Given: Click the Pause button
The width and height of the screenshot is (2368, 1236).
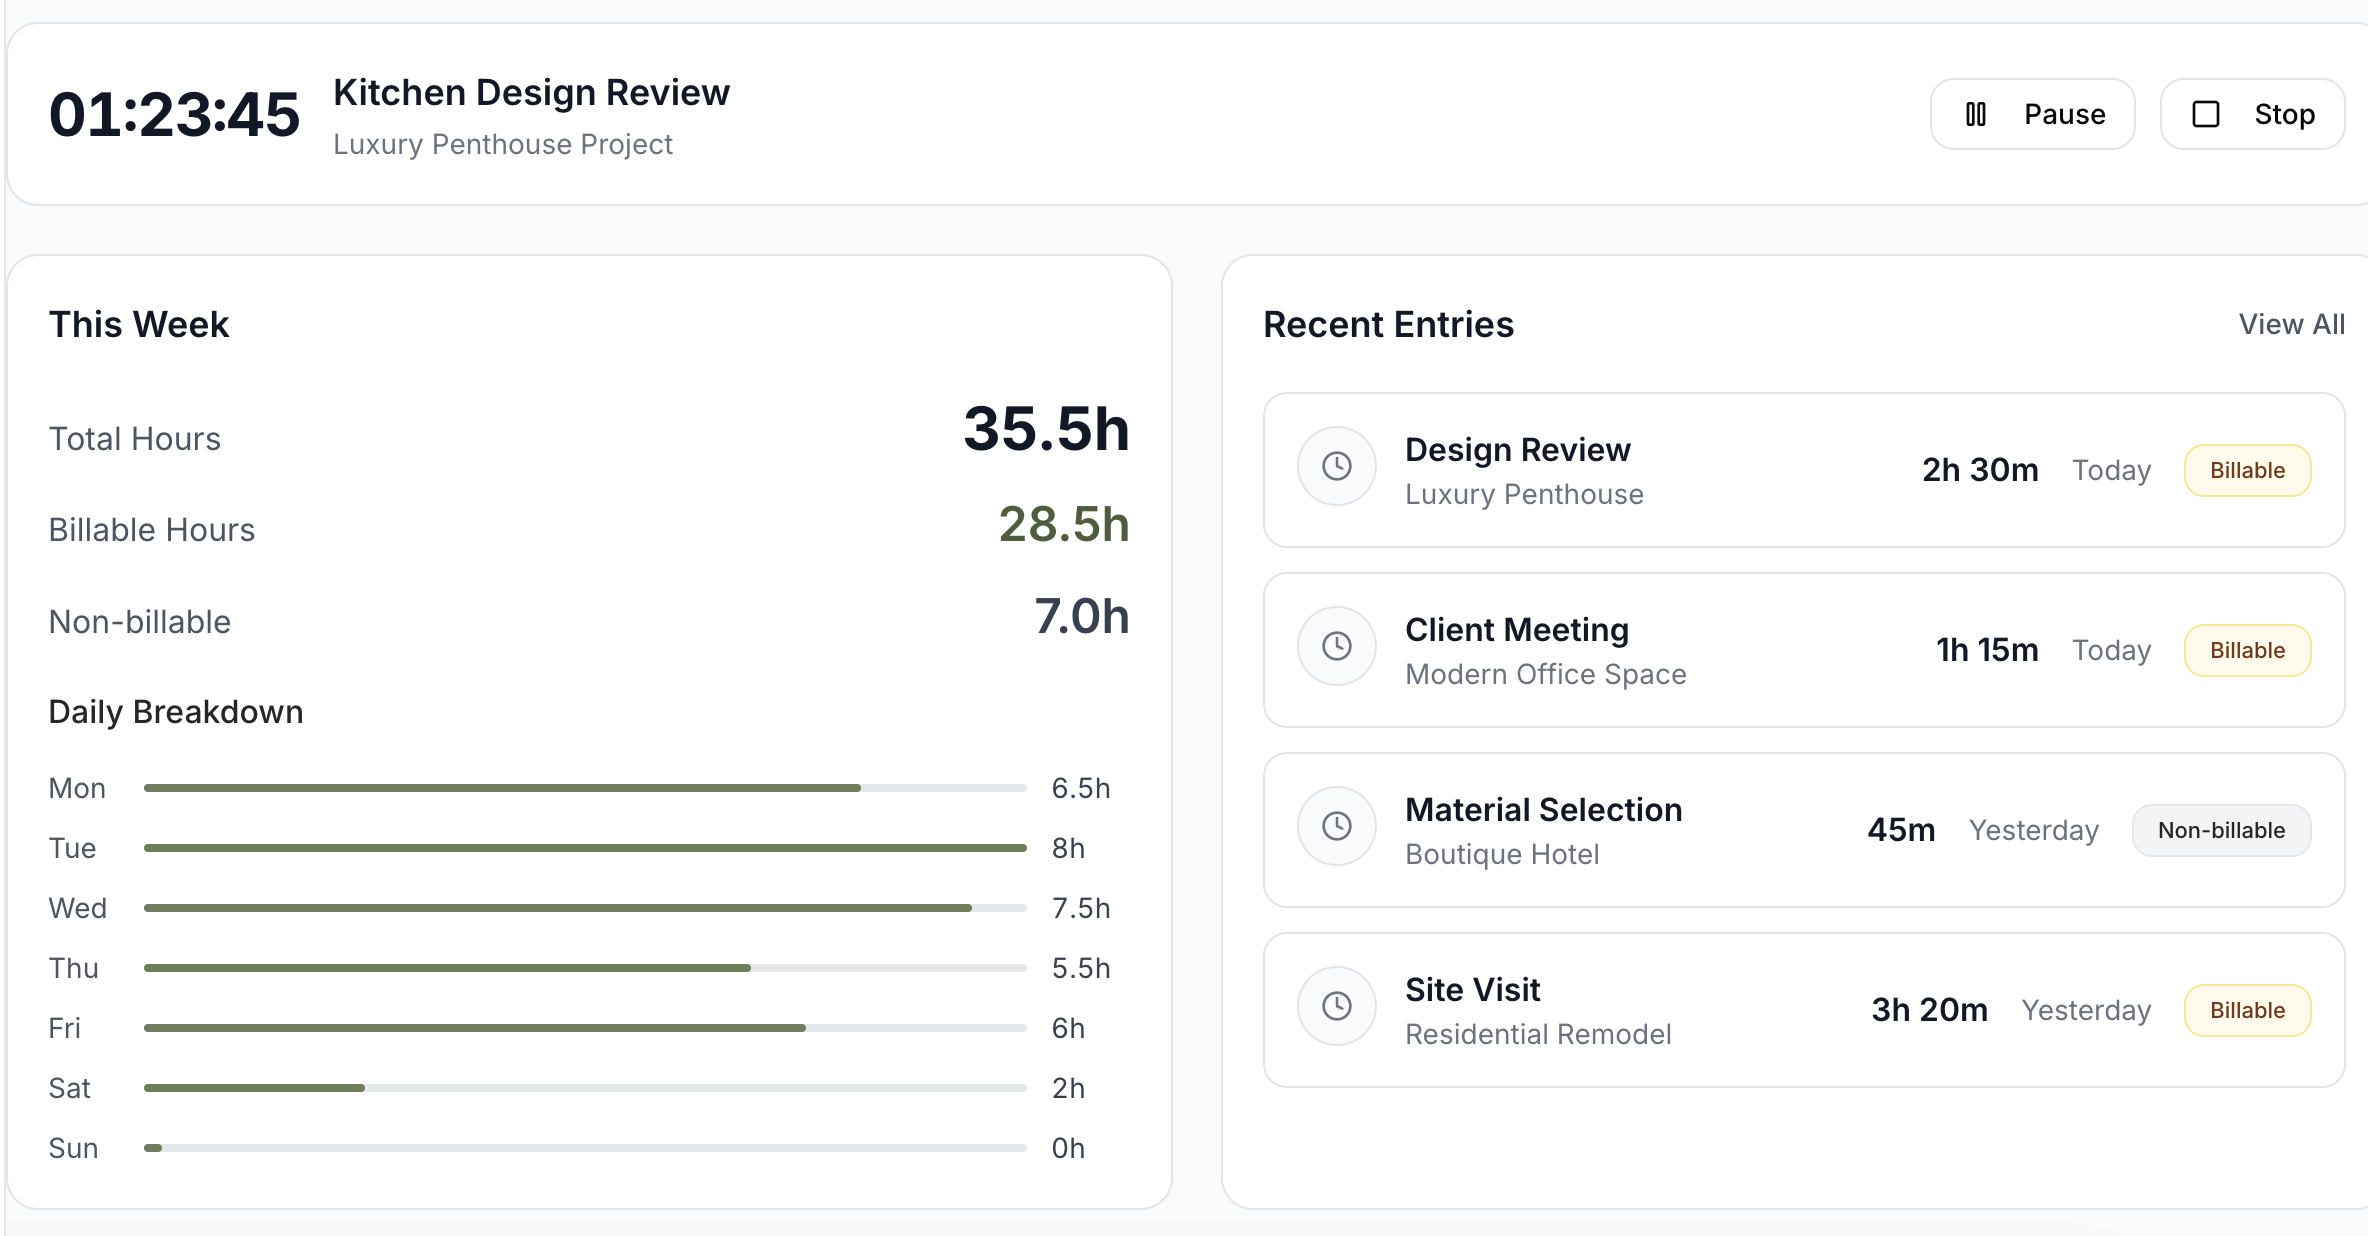Looking at the screenshot, I should coord(2032,114).
